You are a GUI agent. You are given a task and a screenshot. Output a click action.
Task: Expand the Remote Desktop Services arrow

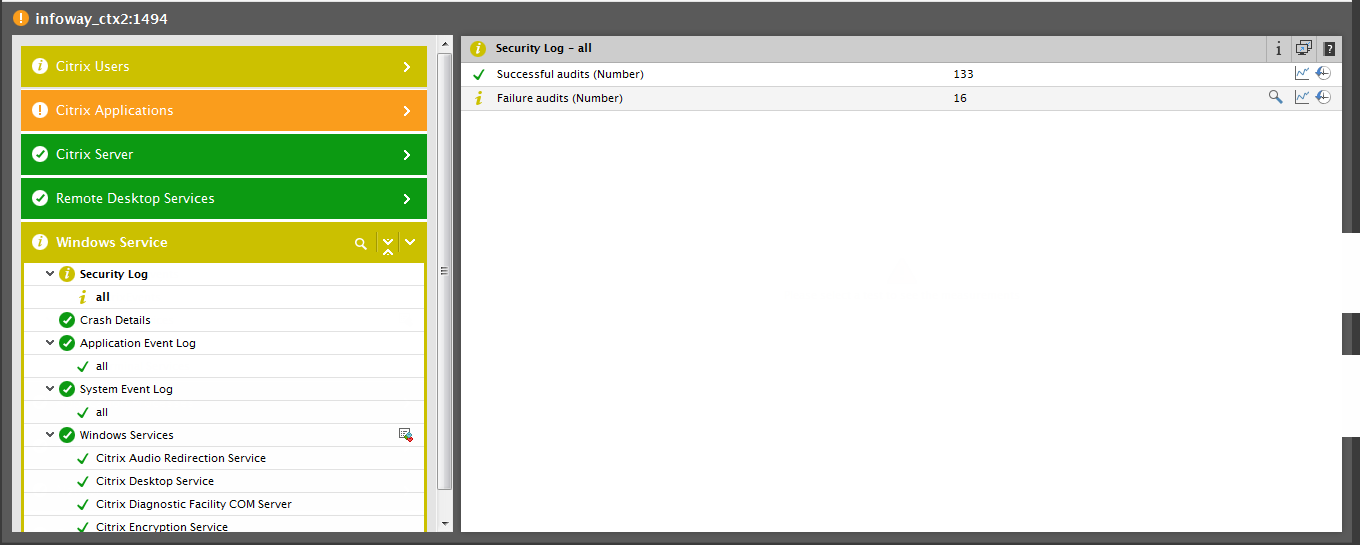(x=407, y=199)
